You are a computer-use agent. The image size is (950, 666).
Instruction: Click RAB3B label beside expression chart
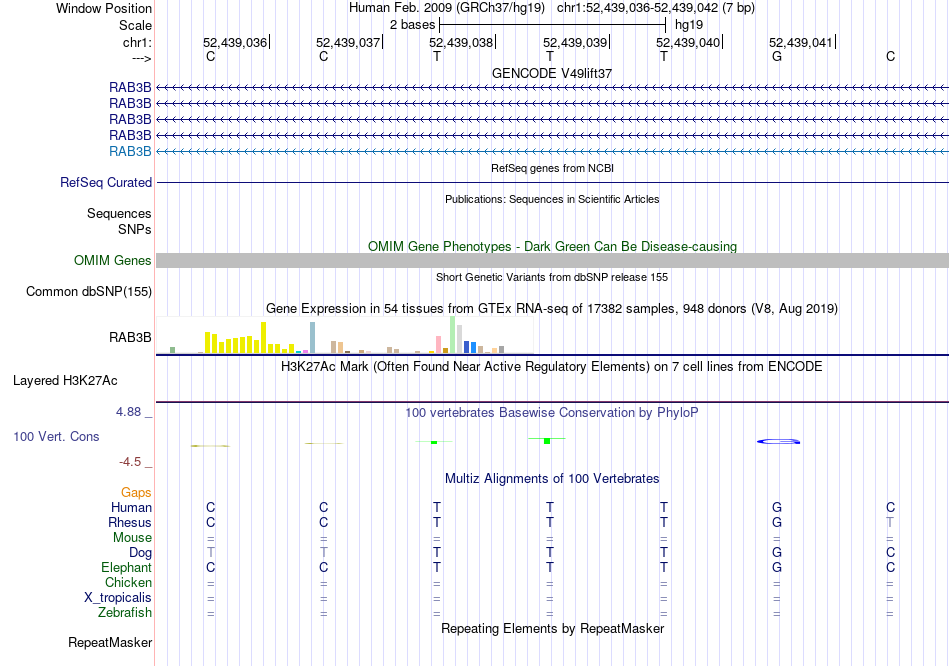(x=130, y=338)
